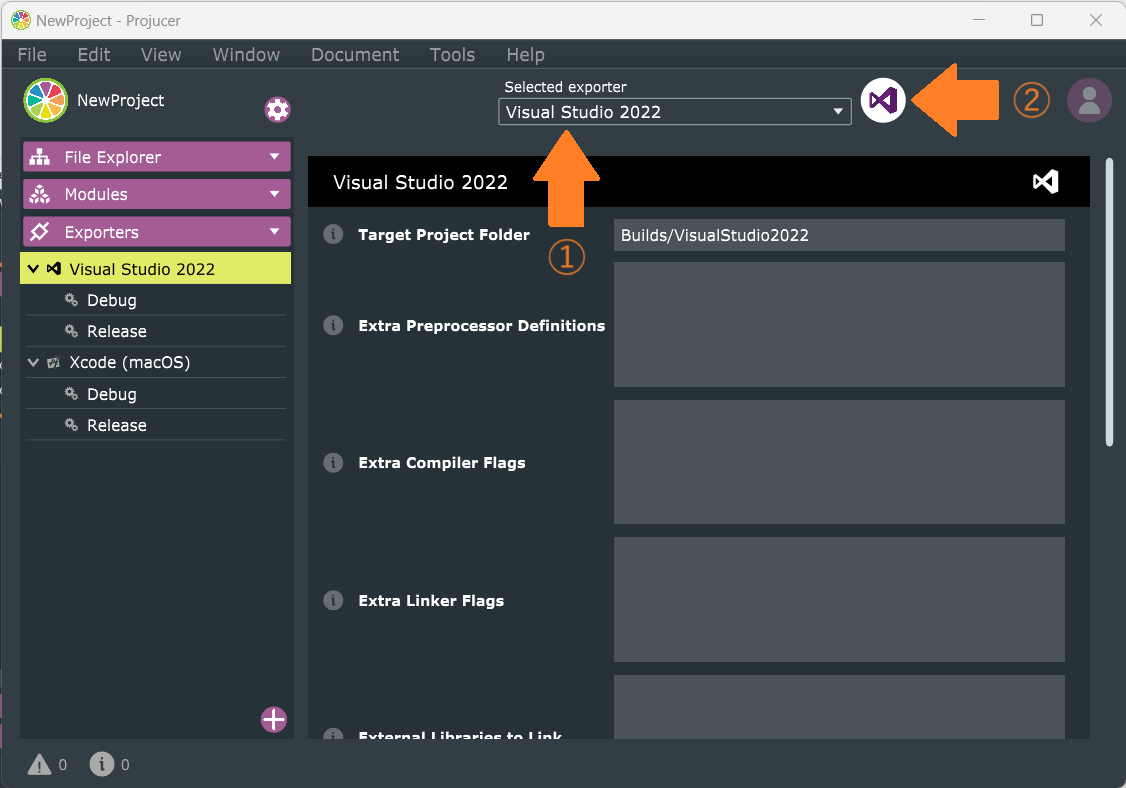Open the Help menu

(526, 55)
